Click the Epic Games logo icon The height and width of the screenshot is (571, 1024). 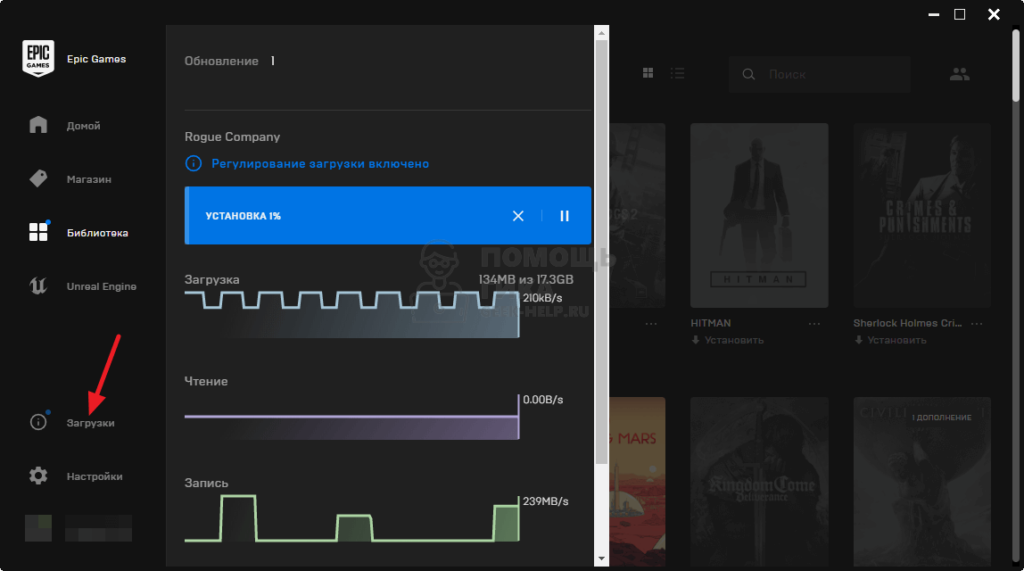(x=38, y=59)
